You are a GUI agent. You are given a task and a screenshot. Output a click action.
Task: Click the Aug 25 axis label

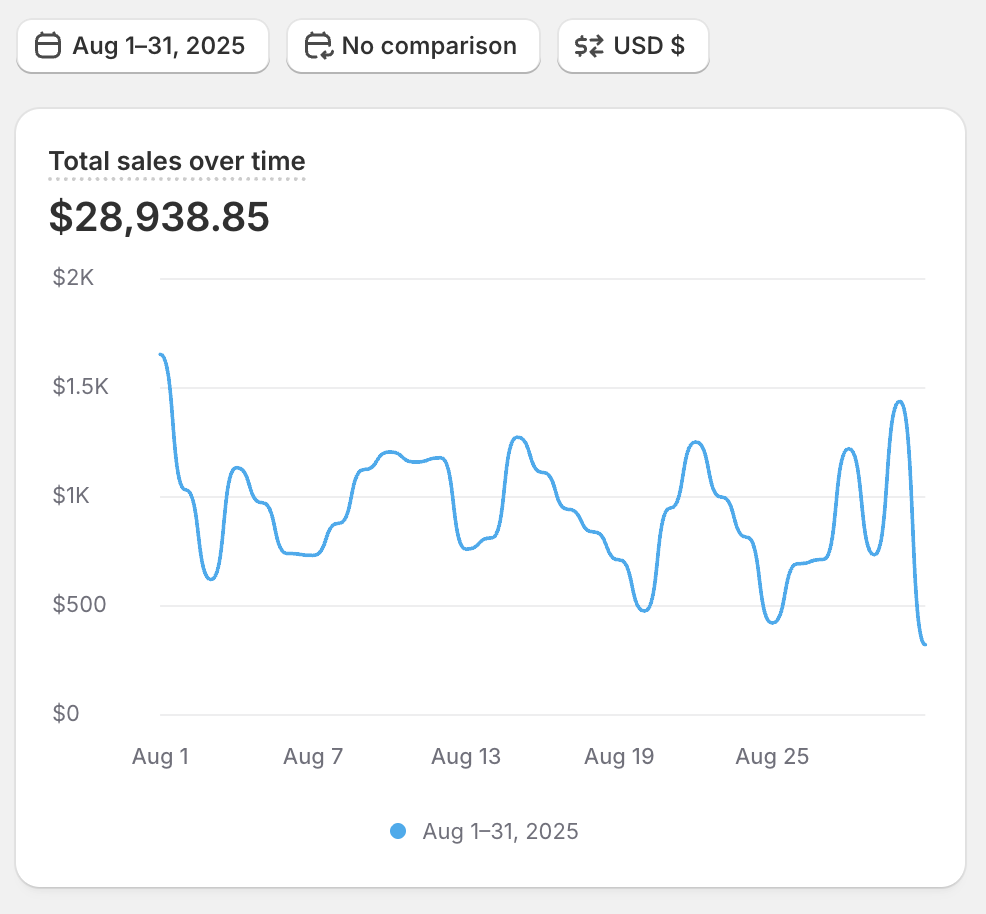tap(772, 757)
